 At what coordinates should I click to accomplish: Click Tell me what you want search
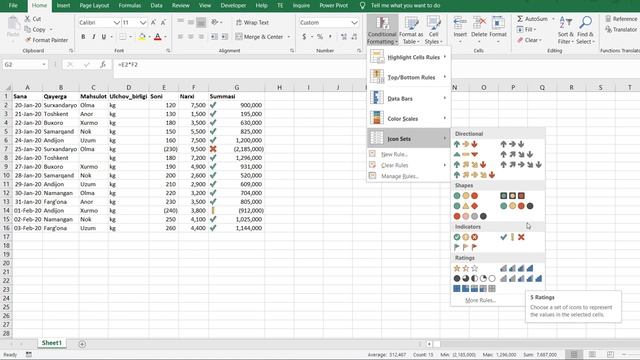click(x=405, y=5)
